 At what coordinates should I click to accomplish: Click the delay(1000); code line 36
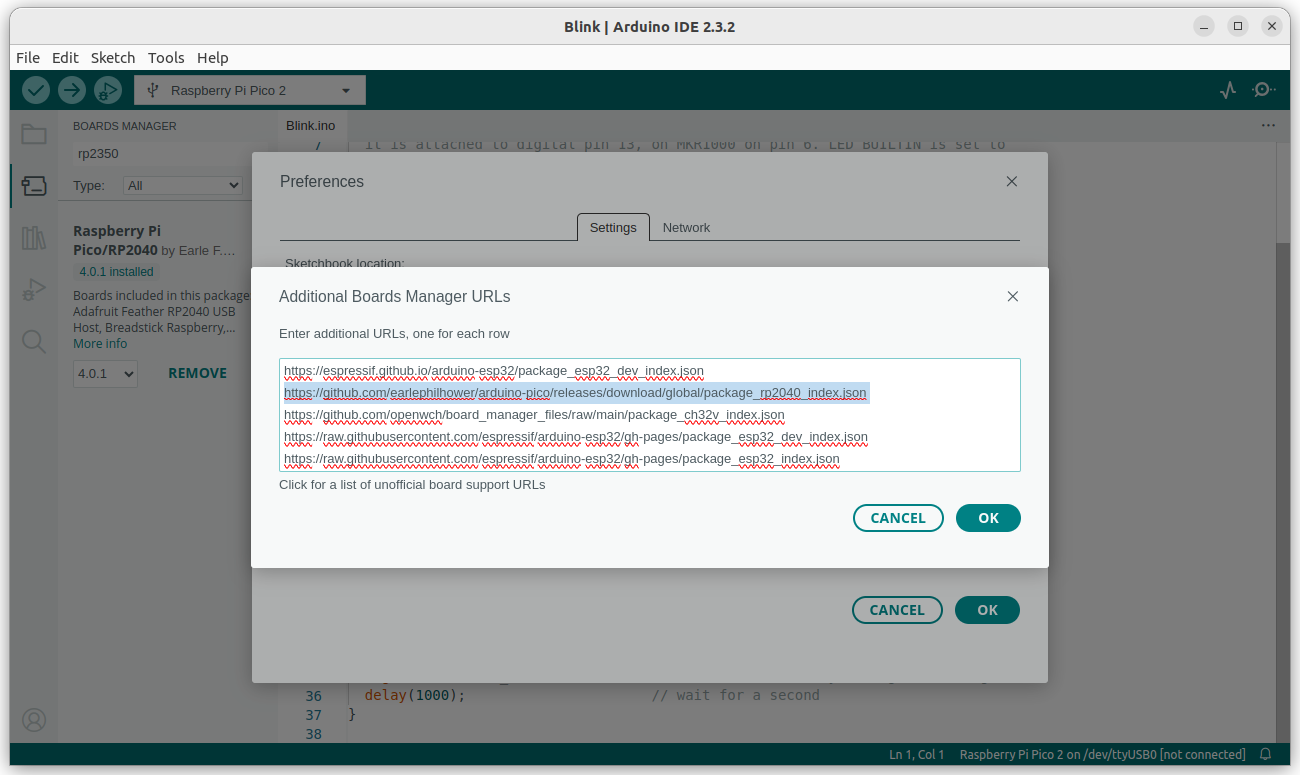[415, 695]
